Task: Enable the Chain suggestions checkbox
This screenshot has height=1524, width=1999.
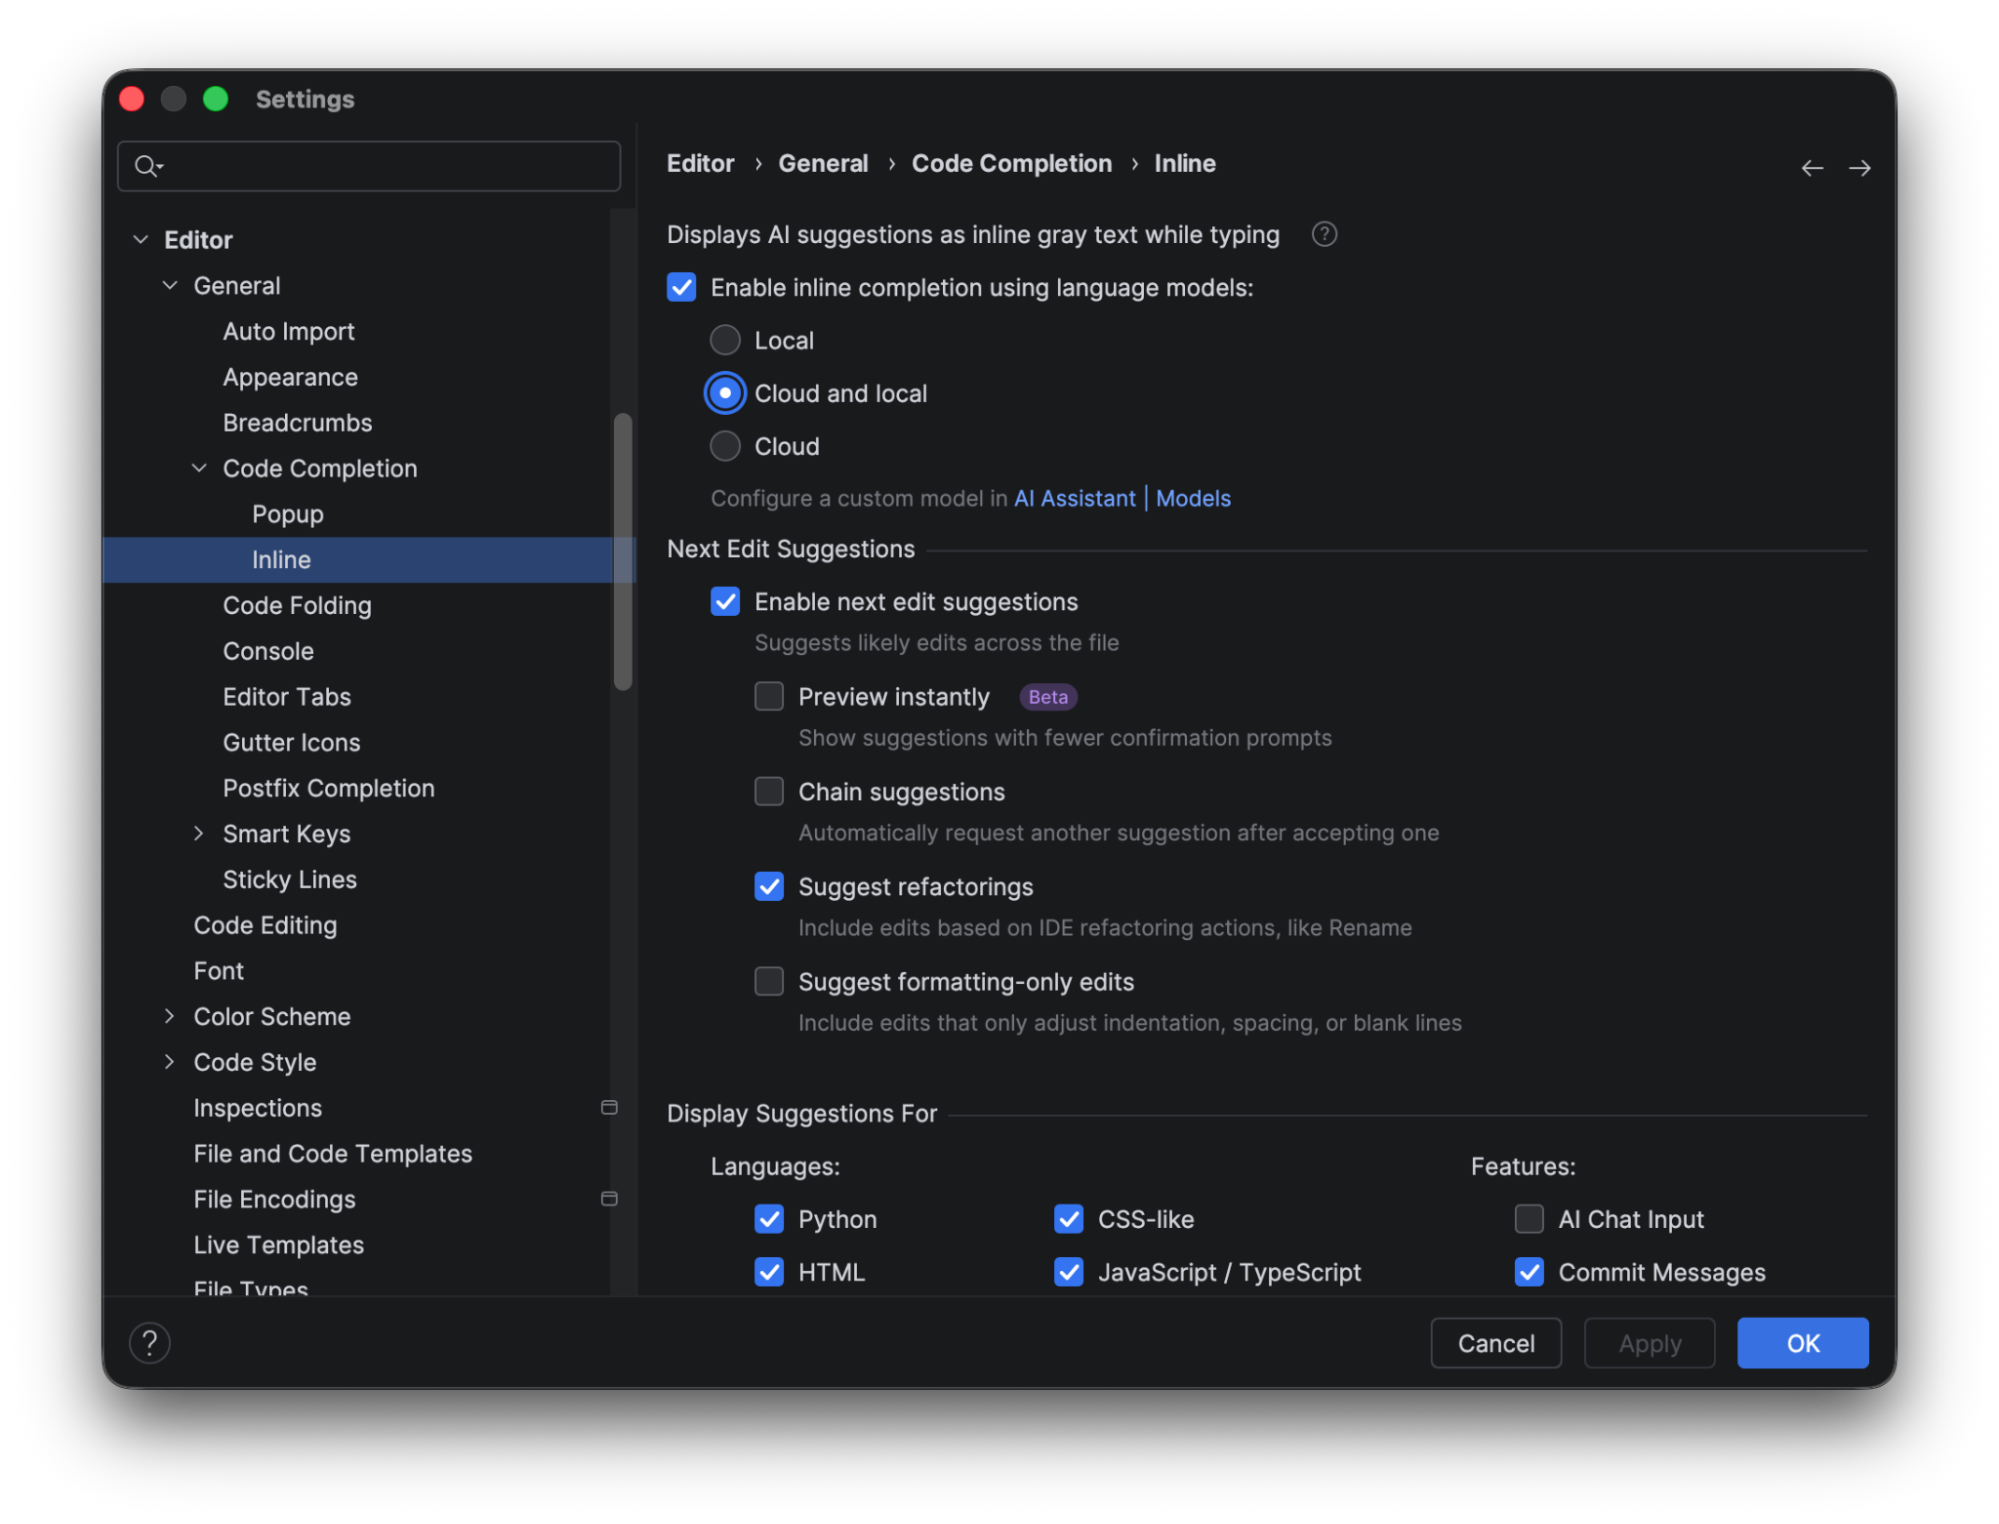Action: [x=768, y=792]
